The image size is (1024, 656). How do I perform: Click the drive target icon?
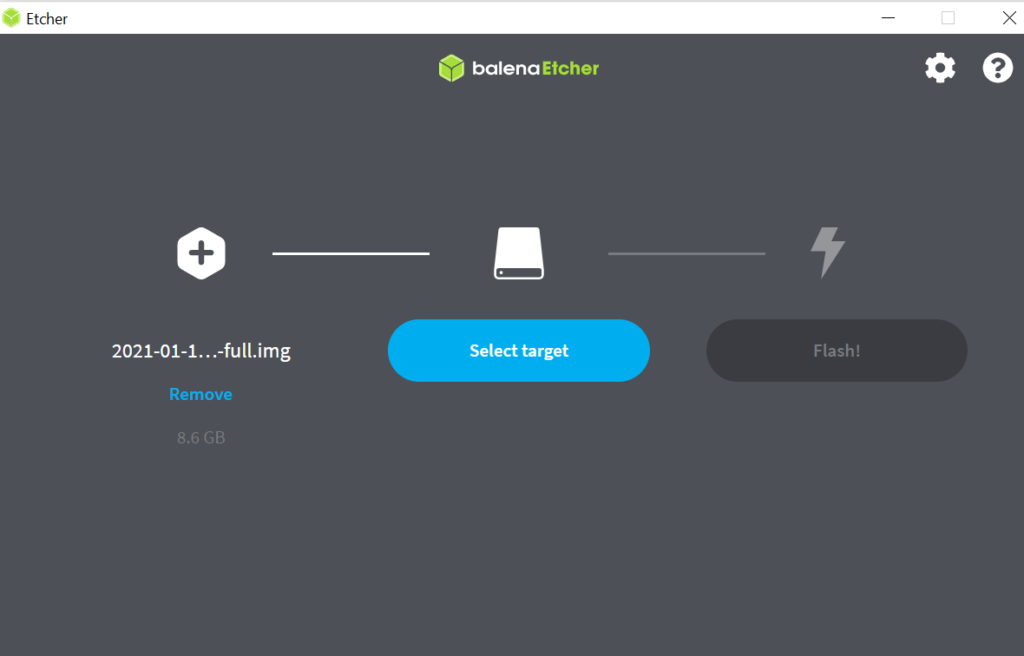(519, 254)
